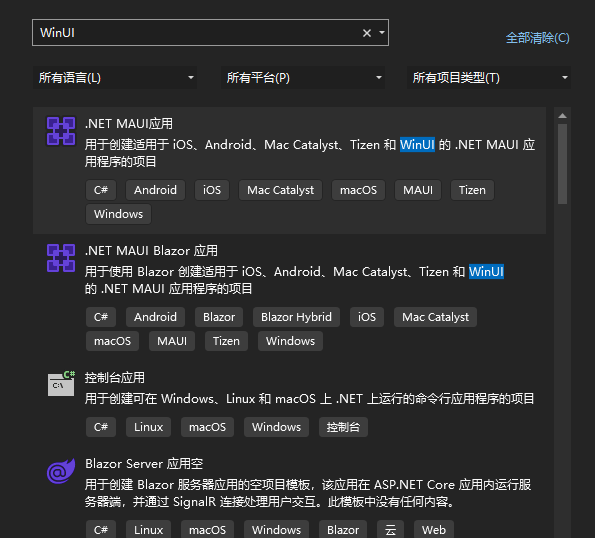Click the C# tag under .NET MAUI Blazor 应用
The width and height of the screenshot is (595, 538).
101,317
